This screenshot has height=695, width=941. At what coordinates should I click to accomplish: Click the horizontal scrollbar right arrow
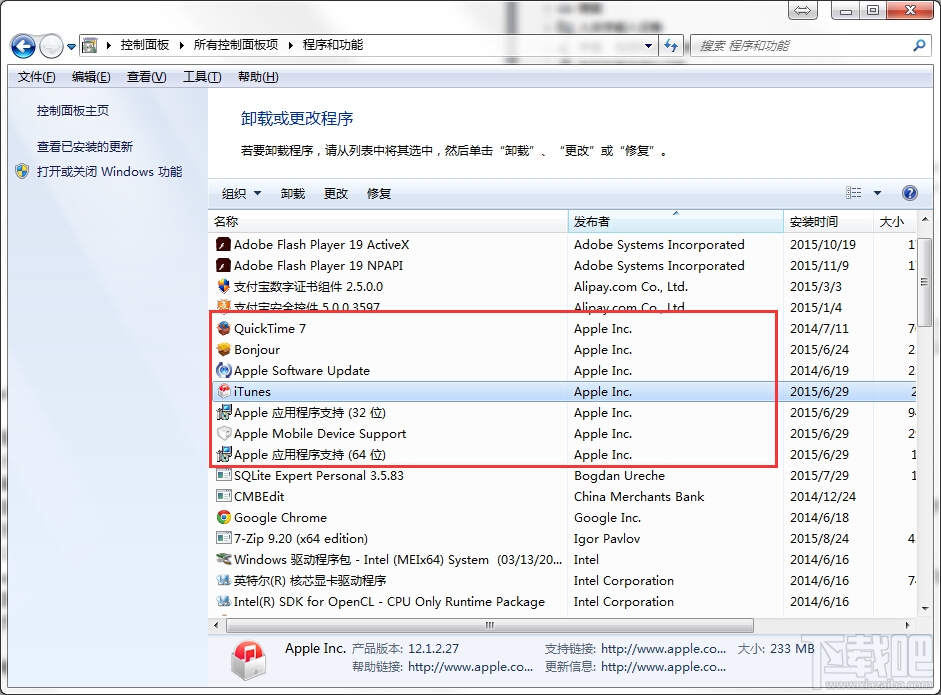(x=907, y=625)
